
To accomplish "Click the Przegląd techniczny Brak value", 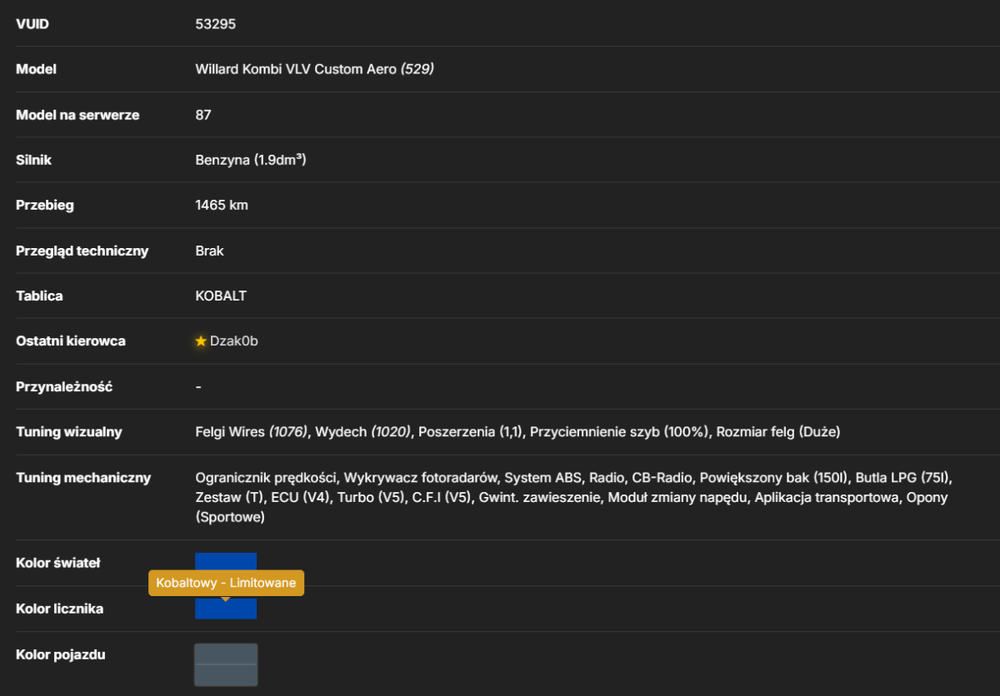I will (x=209, y=251).
